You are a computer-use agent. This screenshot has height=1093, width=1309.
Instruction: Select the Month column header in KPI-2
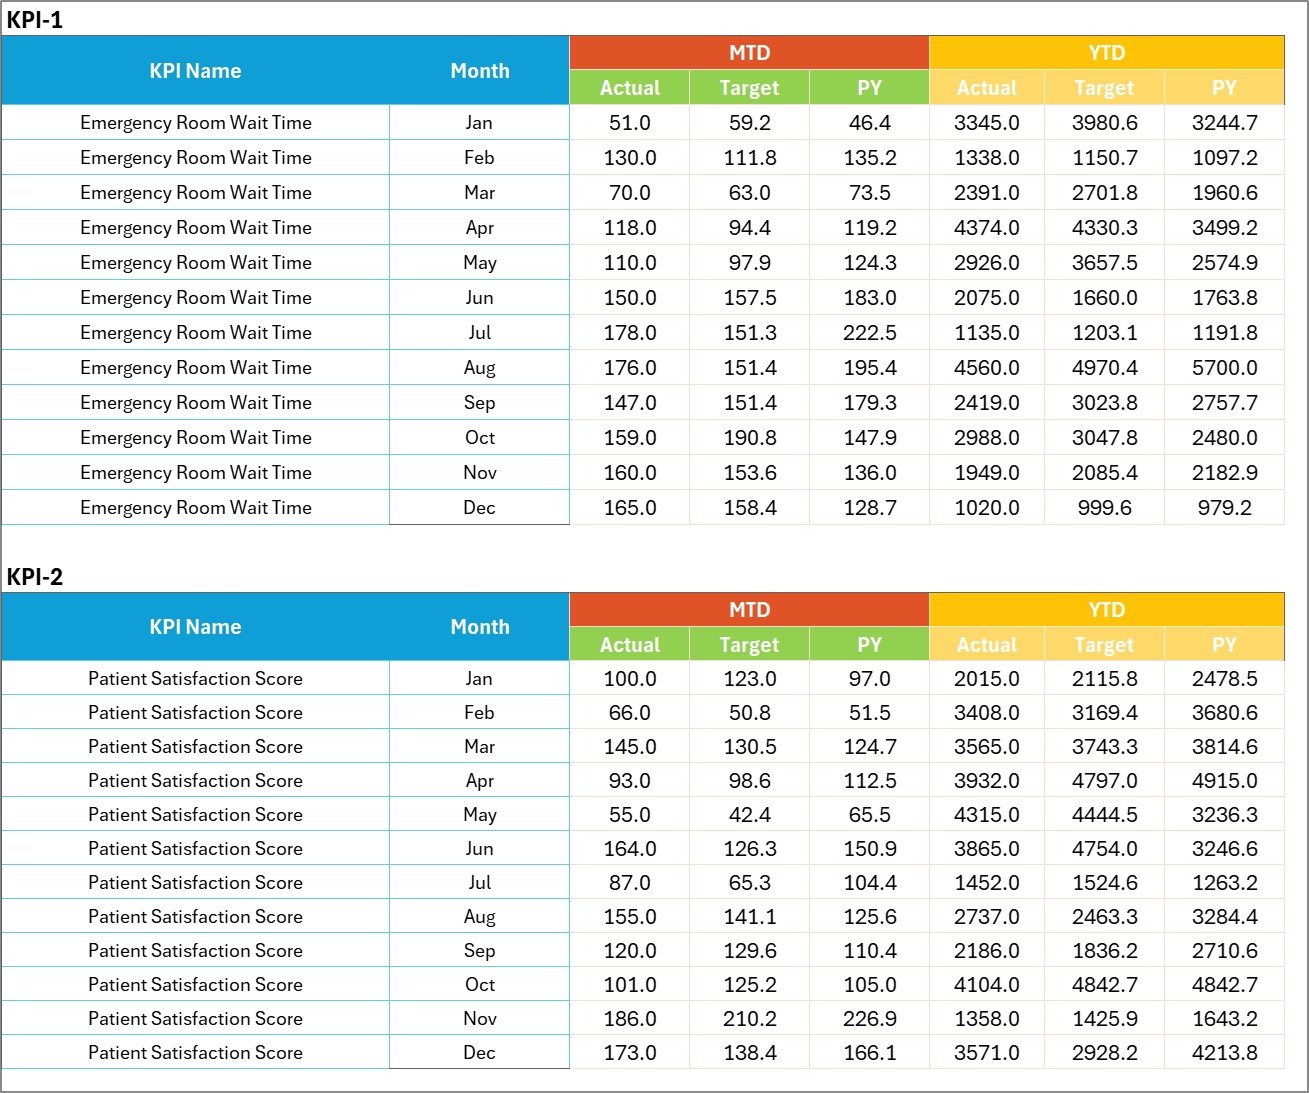[x=480, y=627]
